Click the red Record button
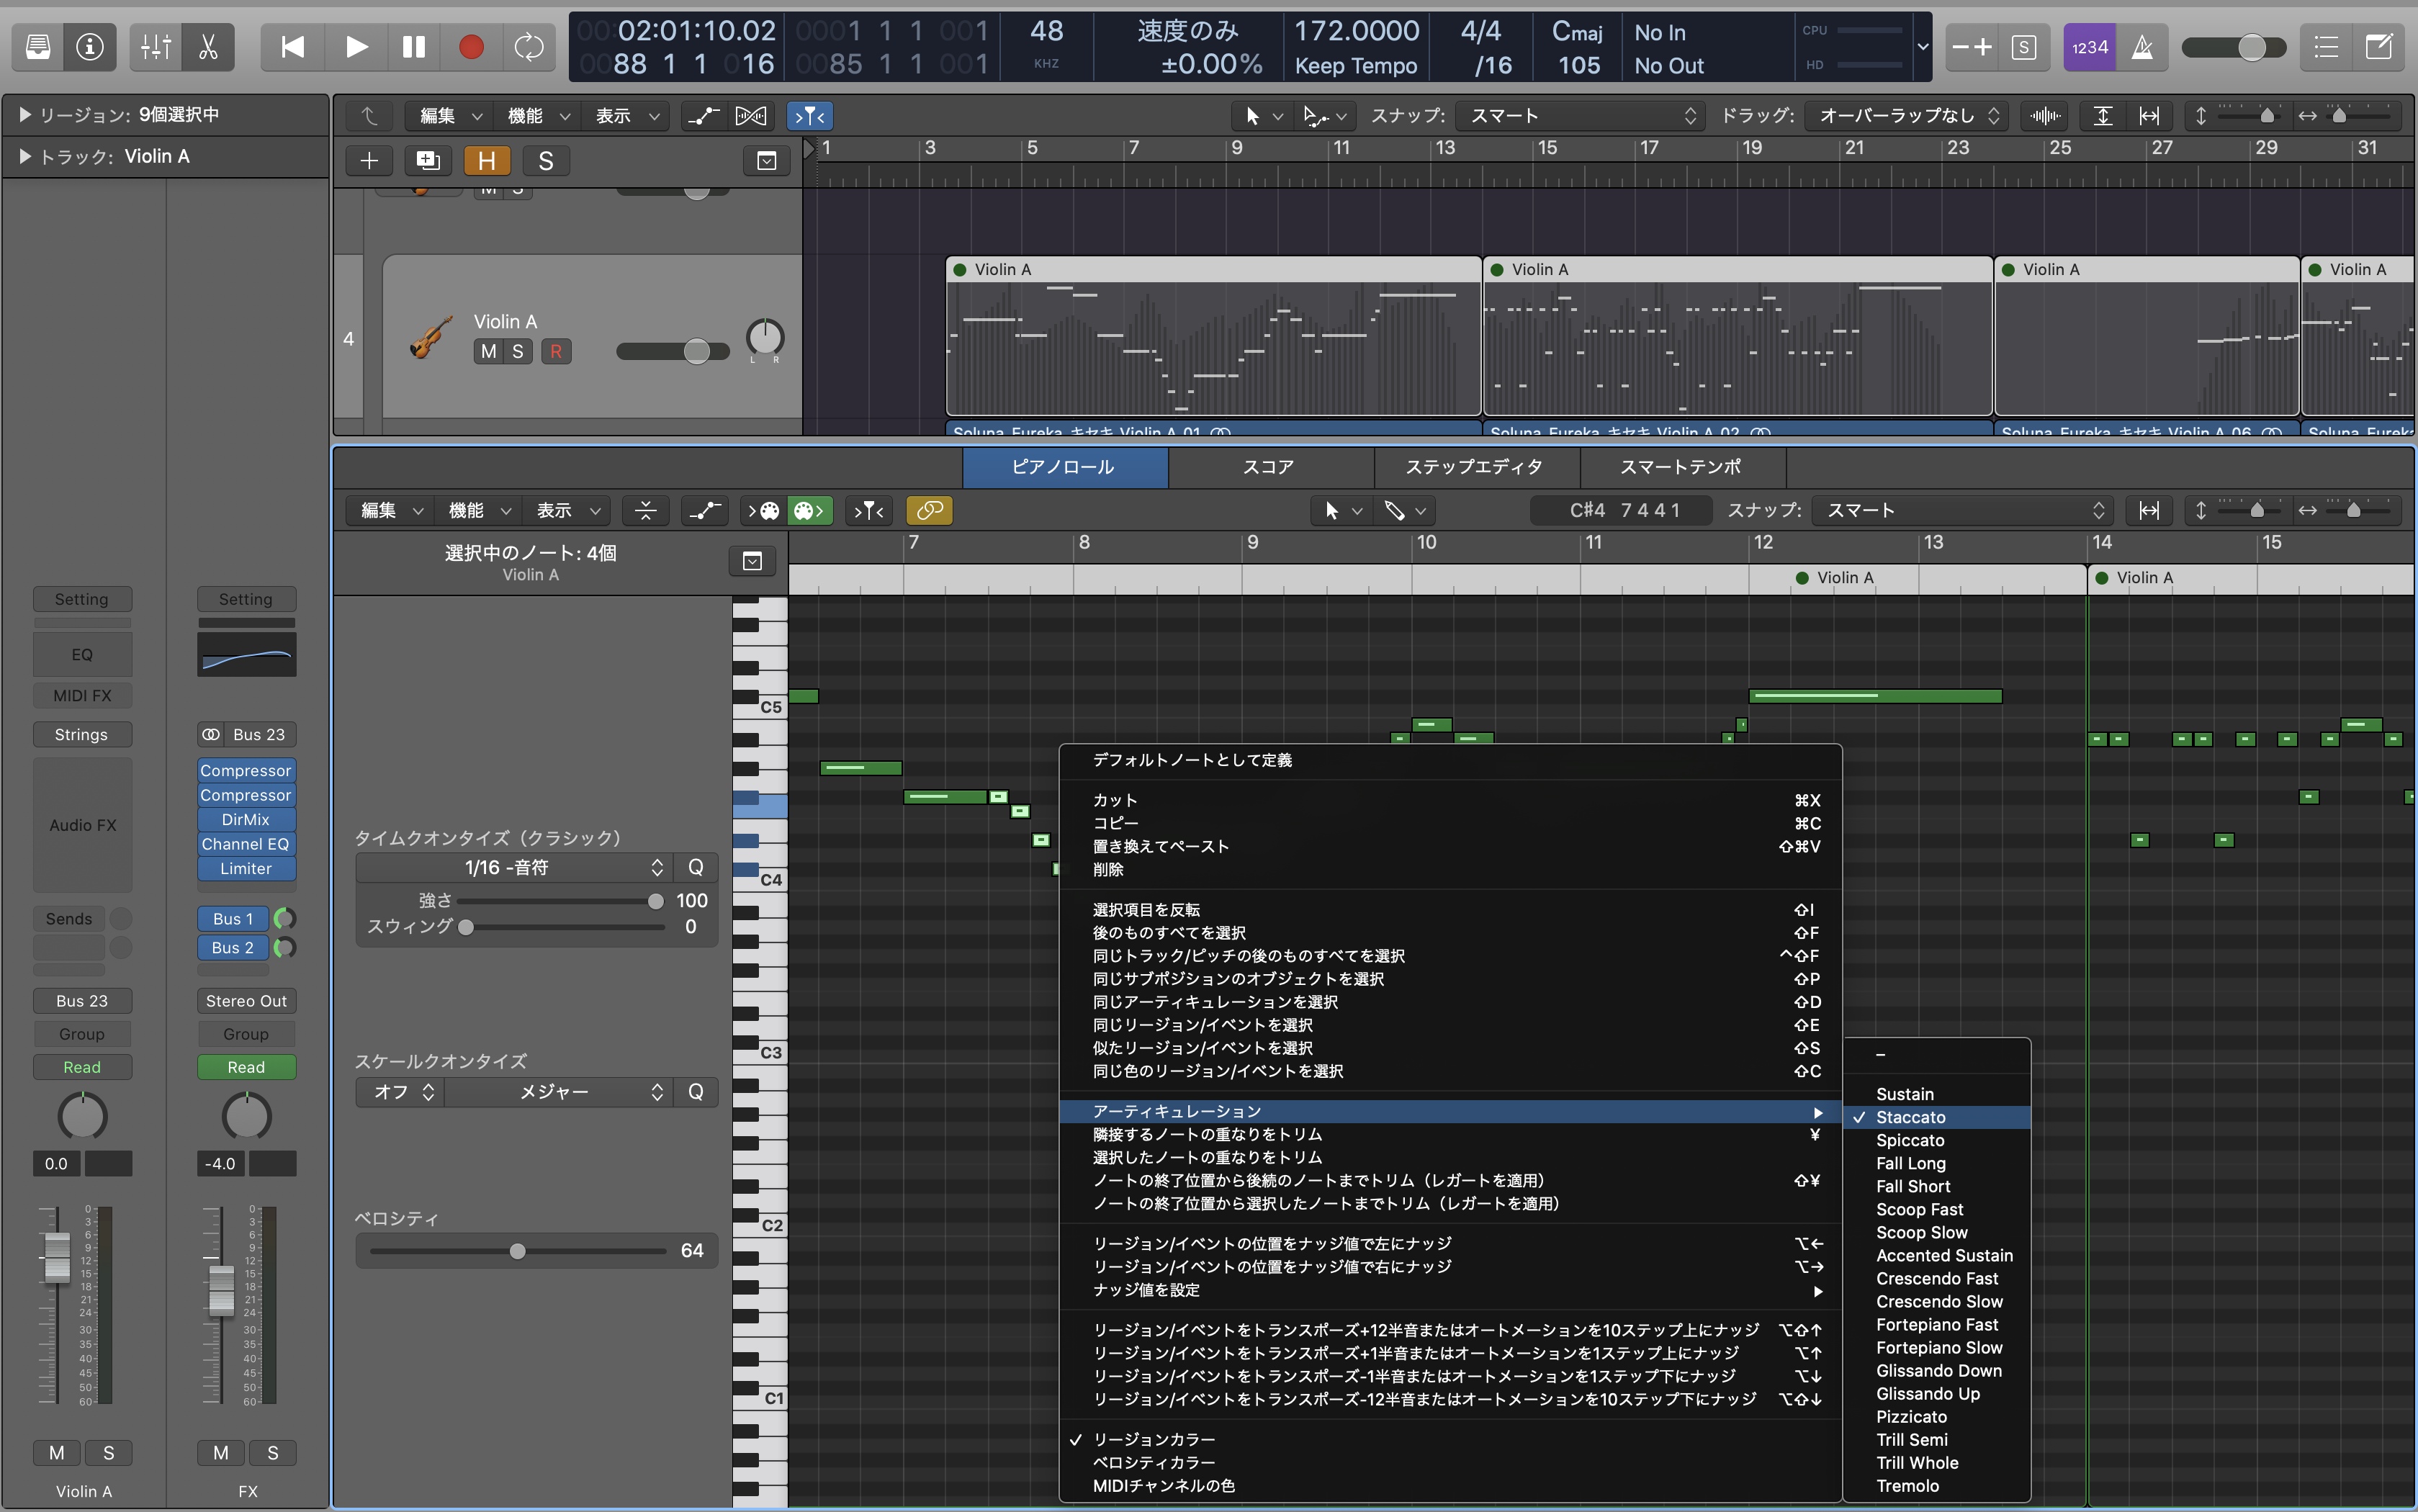 tap(471, 47)
